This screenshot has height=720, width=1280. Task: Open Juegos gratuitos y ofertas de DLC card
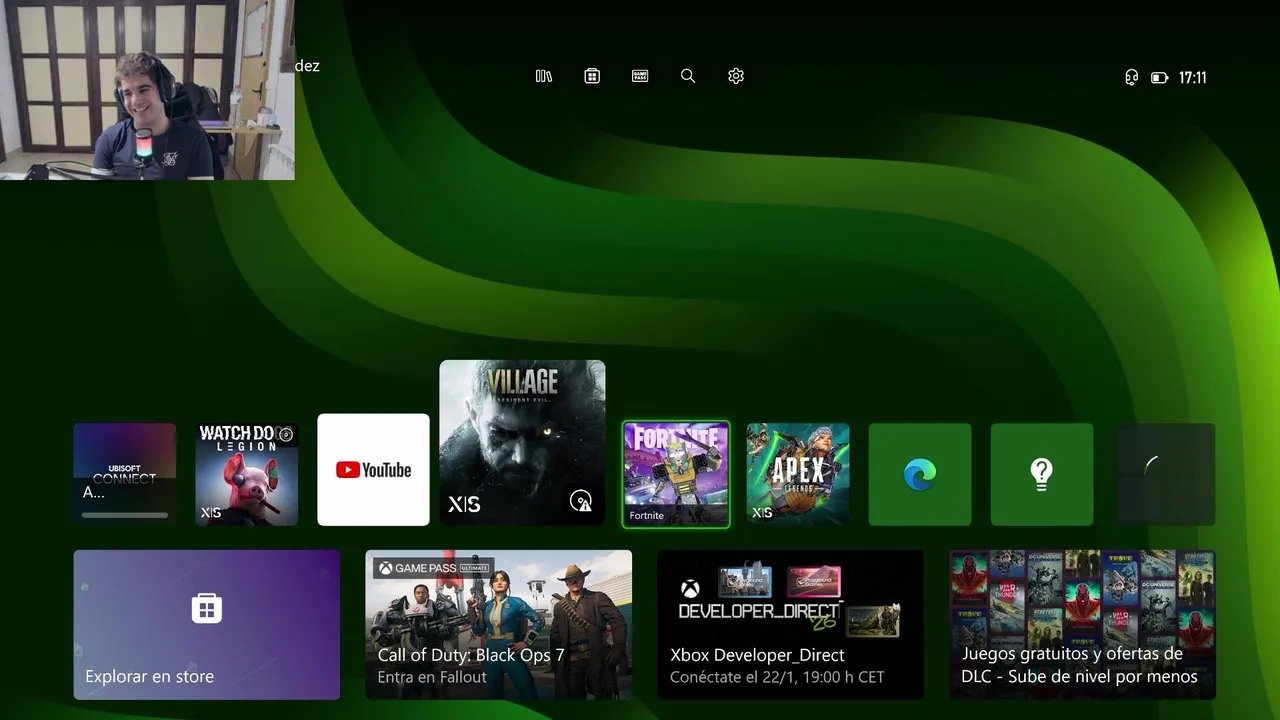(1082, 624)
